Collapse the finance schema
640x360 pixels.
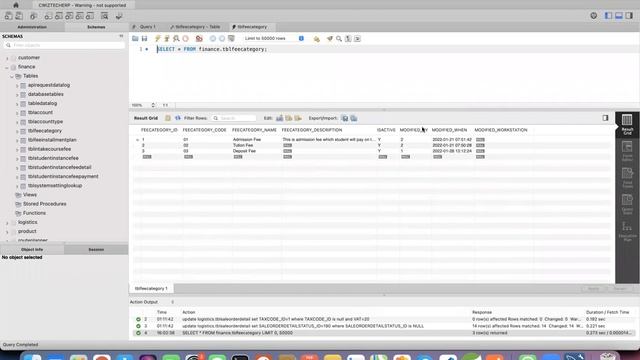tap(7, 67)
